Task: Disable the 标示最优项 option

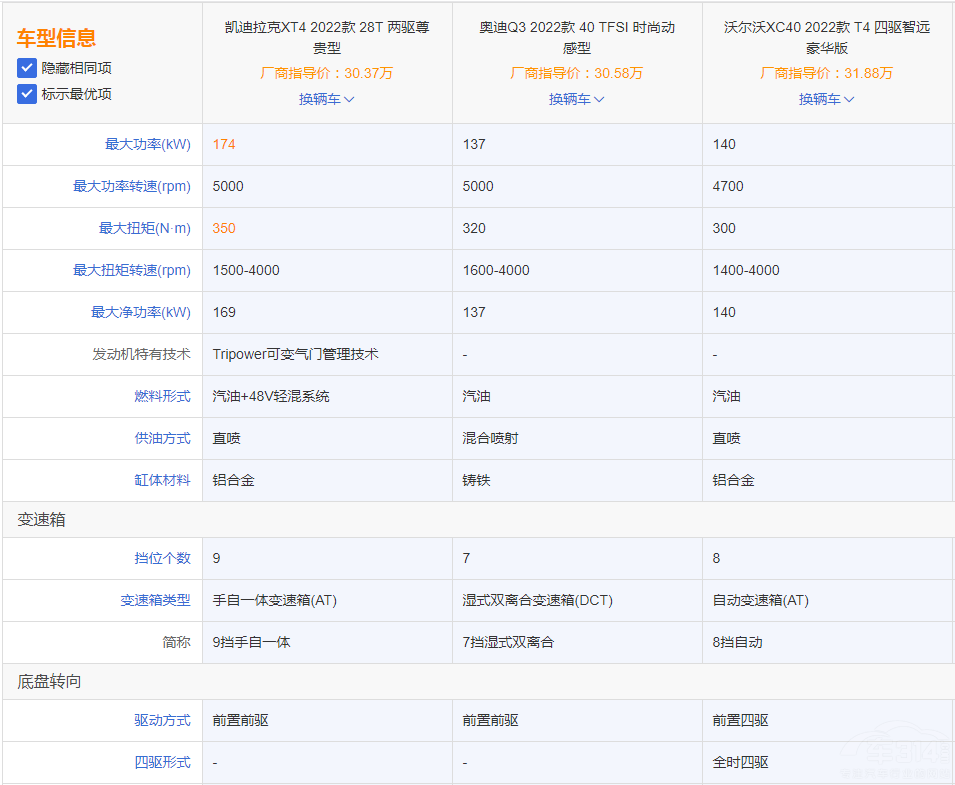Action: pos(25,95)
